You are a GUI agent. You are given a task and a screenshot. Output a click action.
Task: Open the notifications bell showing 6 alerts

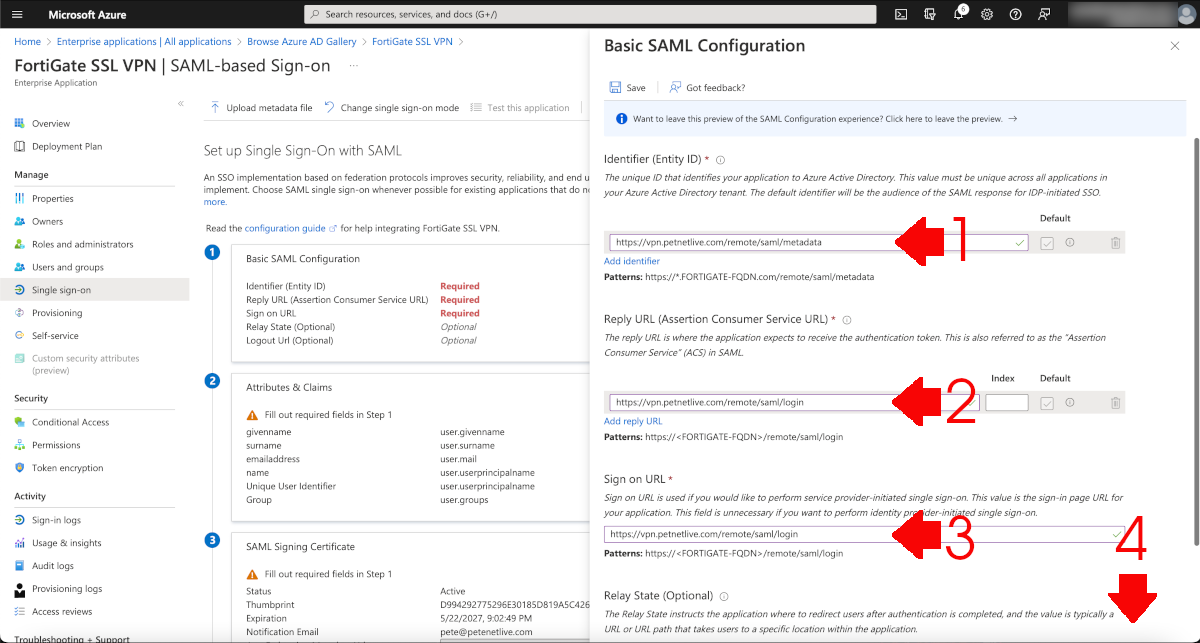click(960, 15)
